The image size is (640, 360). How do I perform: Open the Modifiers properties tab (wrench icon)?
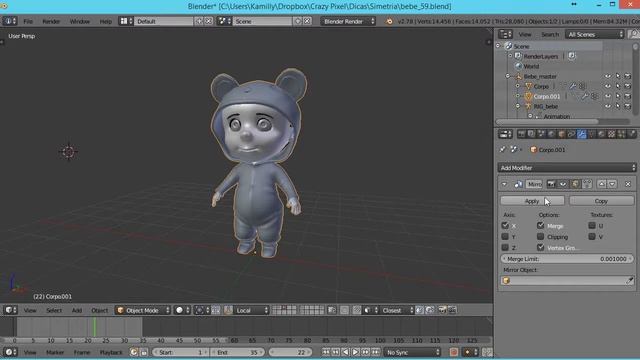pos(581,134)
